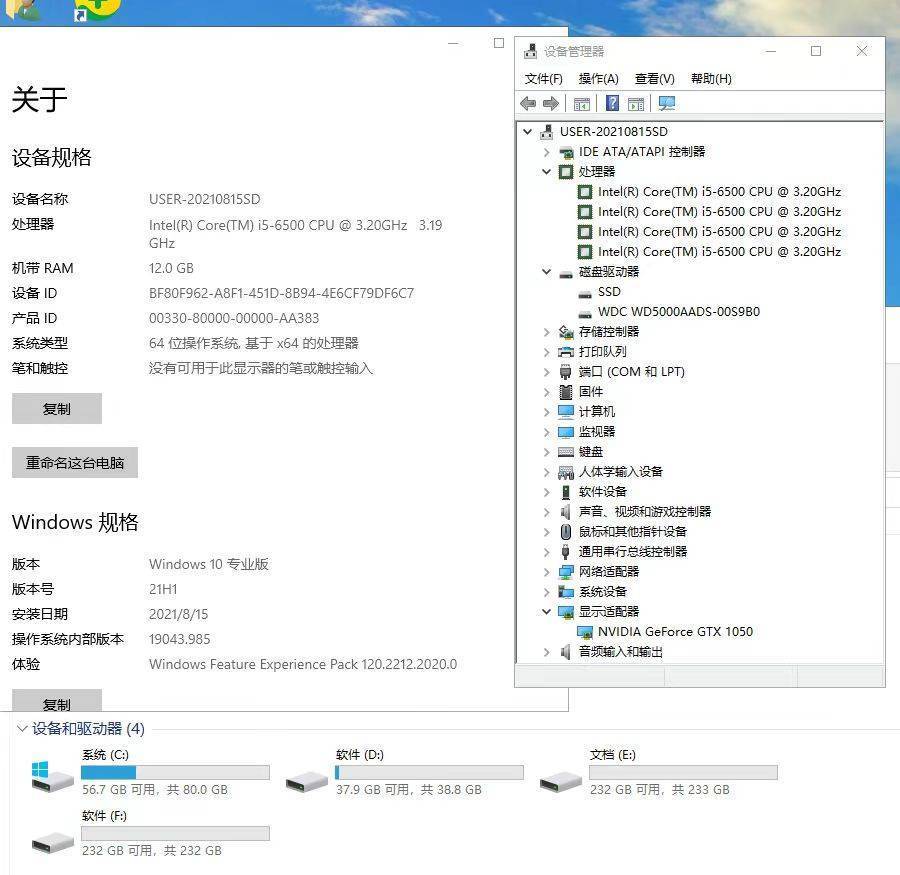Select the Documents (E:) drive icon
The height and width of the screenshot is (875, 900).
(x=561, y=781)
